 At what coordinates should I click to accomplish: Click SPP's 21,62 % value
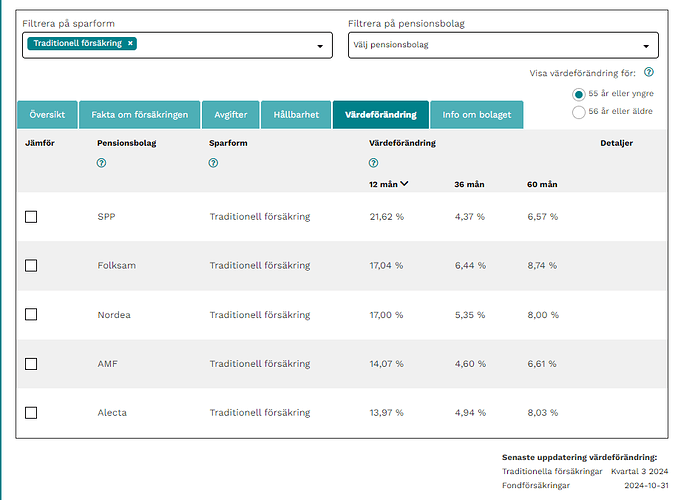[x=387, y=217]
